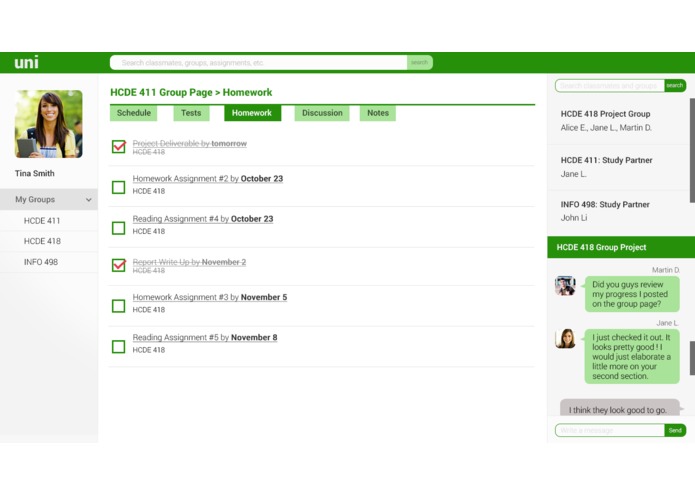Open Project Deliverable by tomorrow link
This screenshot has height=494, width=695.
click(190, 144)
